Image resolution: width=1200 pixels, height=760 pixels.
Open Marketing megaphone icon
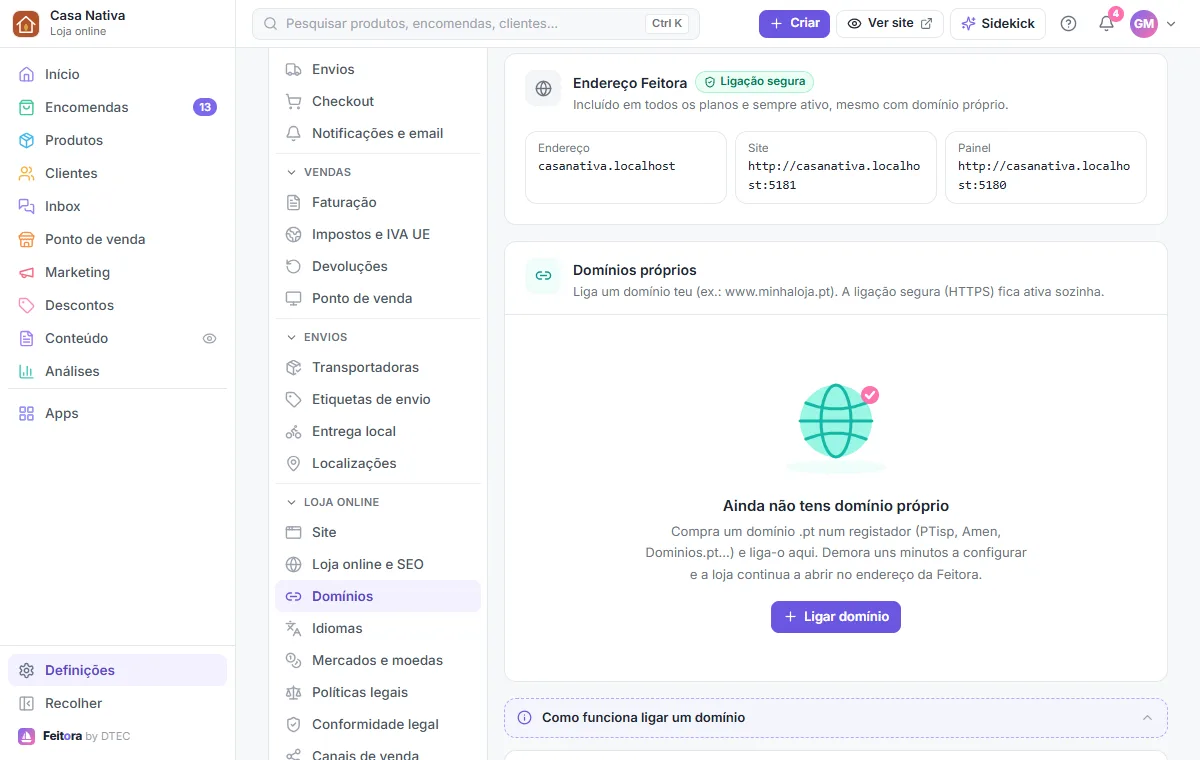tap(26, 272)
